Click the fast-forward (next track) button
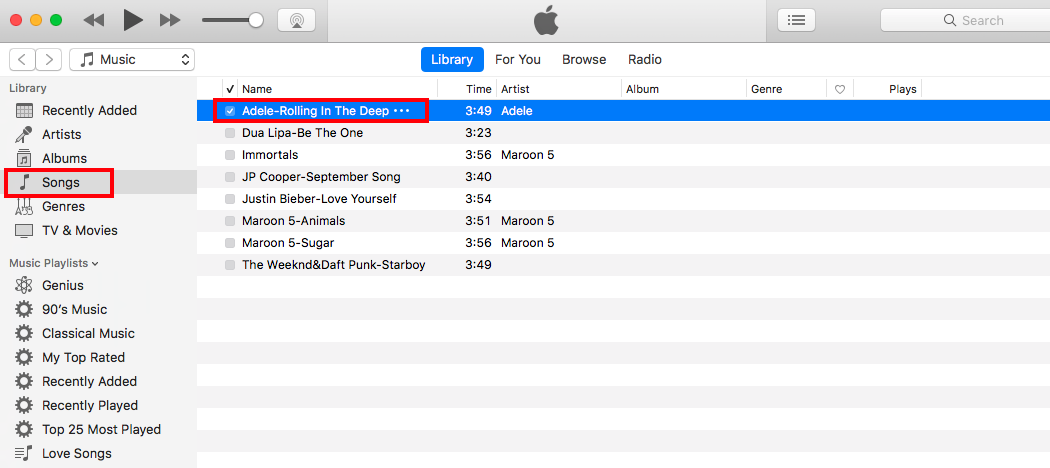Screen dimensions: 1050x468 [171, 21]
